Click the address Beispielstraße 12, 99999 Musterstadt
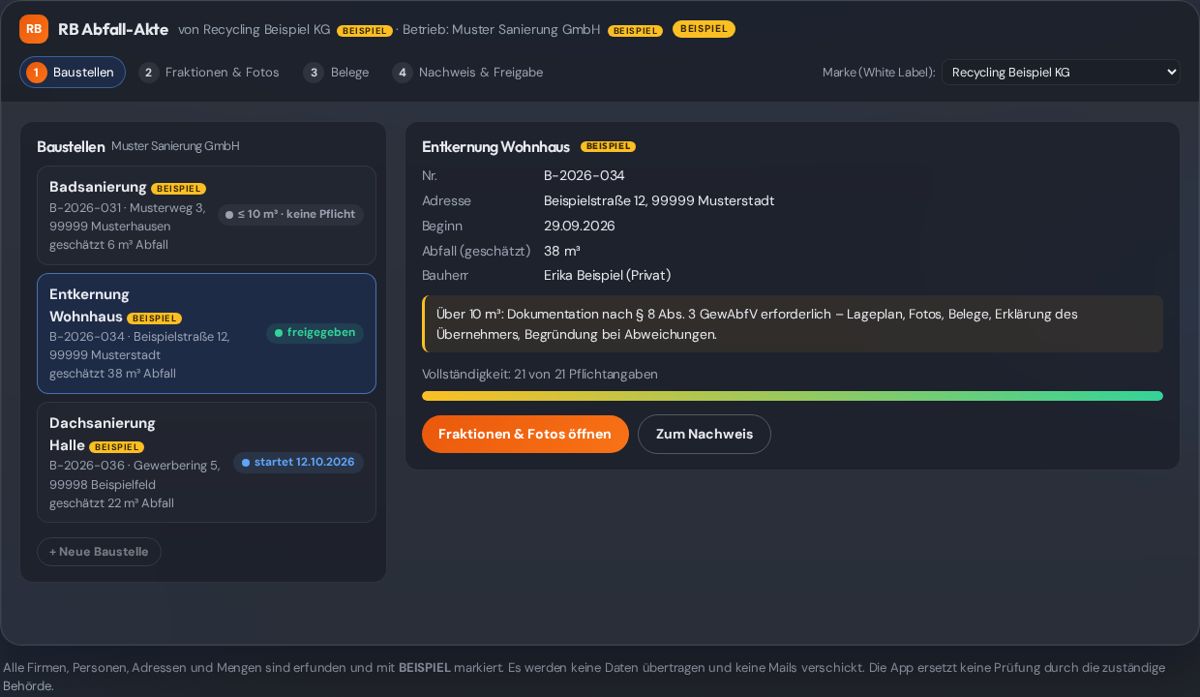This screenshot has height=697, width=1200. pos(659,201)
